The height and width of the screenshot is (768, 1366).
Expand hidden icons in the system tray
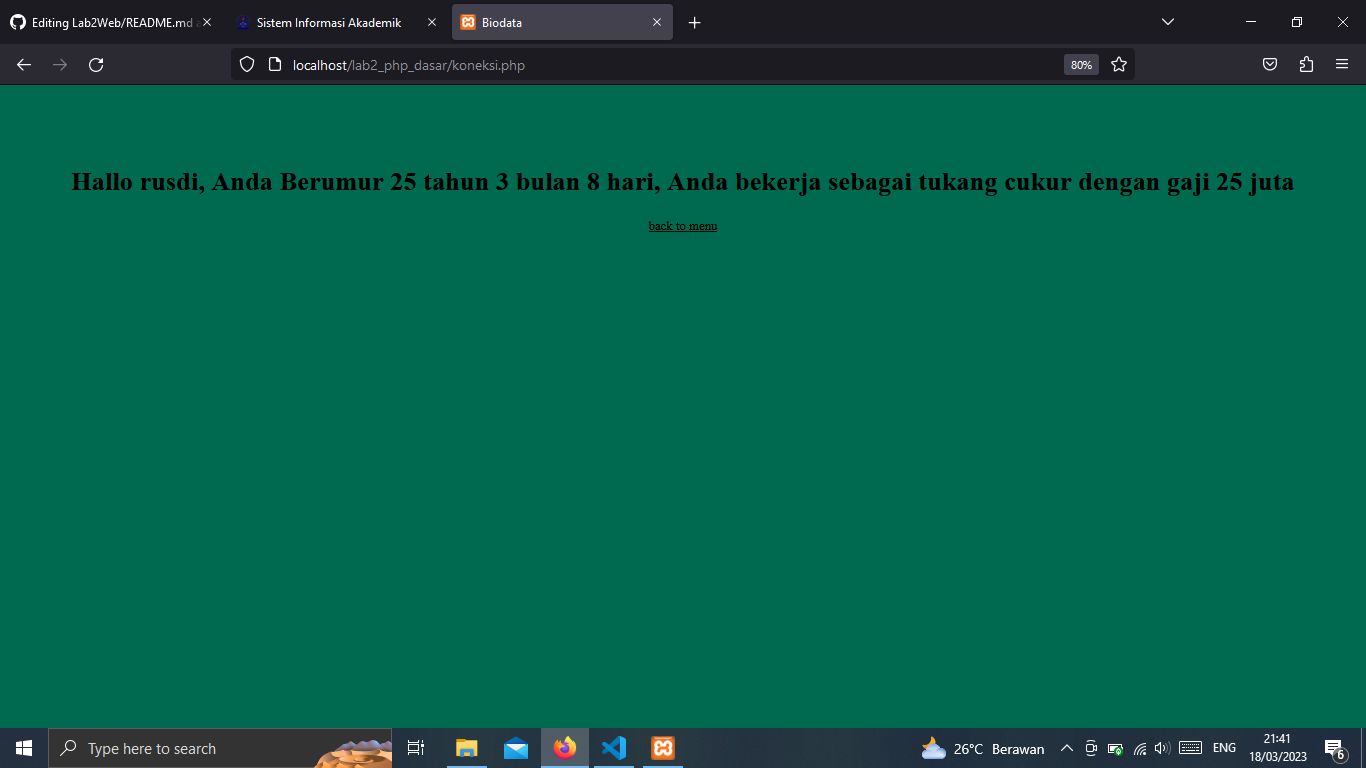click(x=1066, y=747)
